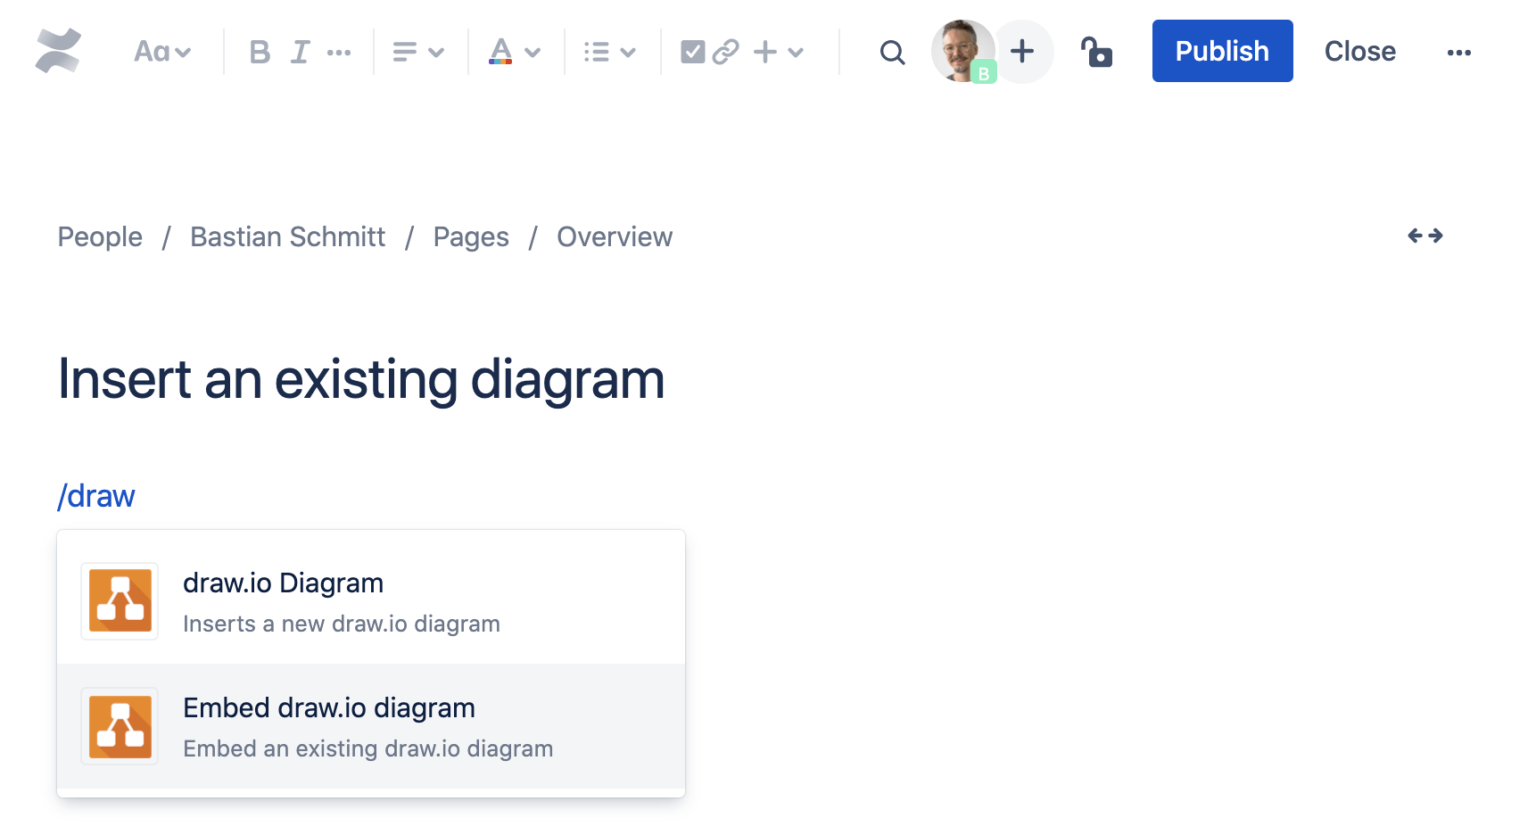Expand the text alignment dropdown
The image size is (1536, 835).
point(418,52)
